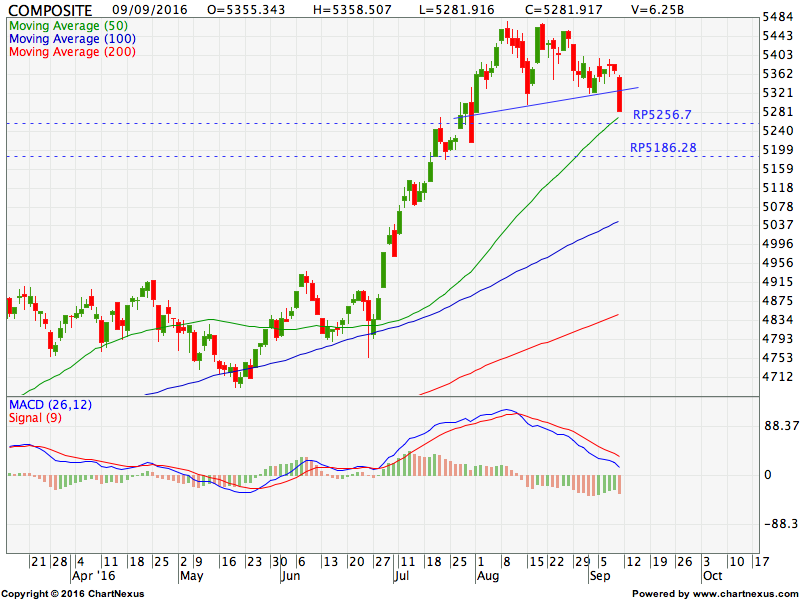Click the close value C=5281.917
The width and height of the screenshot is (800, 600).
564,10
